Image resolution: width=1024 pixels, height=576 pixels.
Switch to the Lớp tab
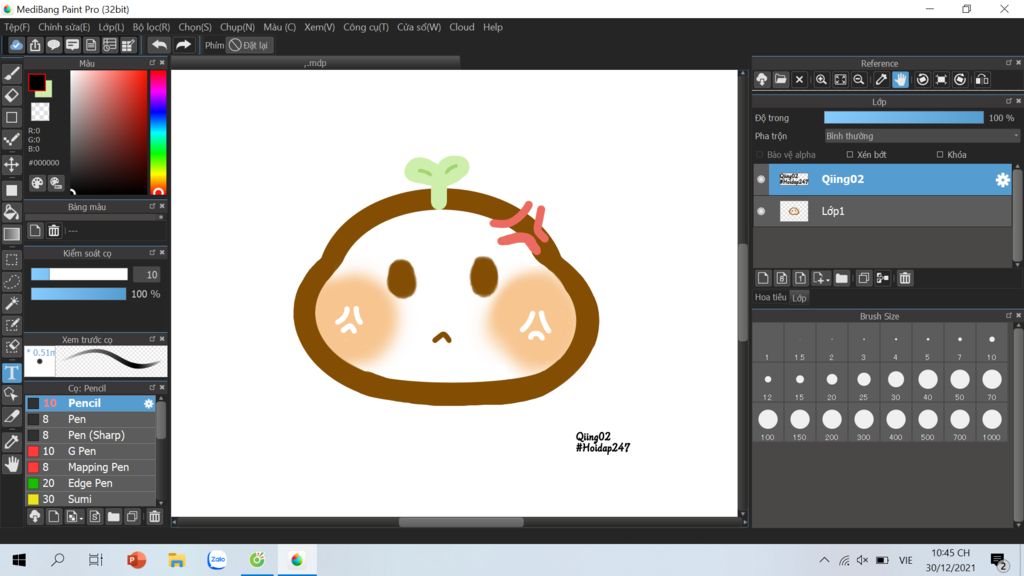pyautogui.click(x=799, y=298)
